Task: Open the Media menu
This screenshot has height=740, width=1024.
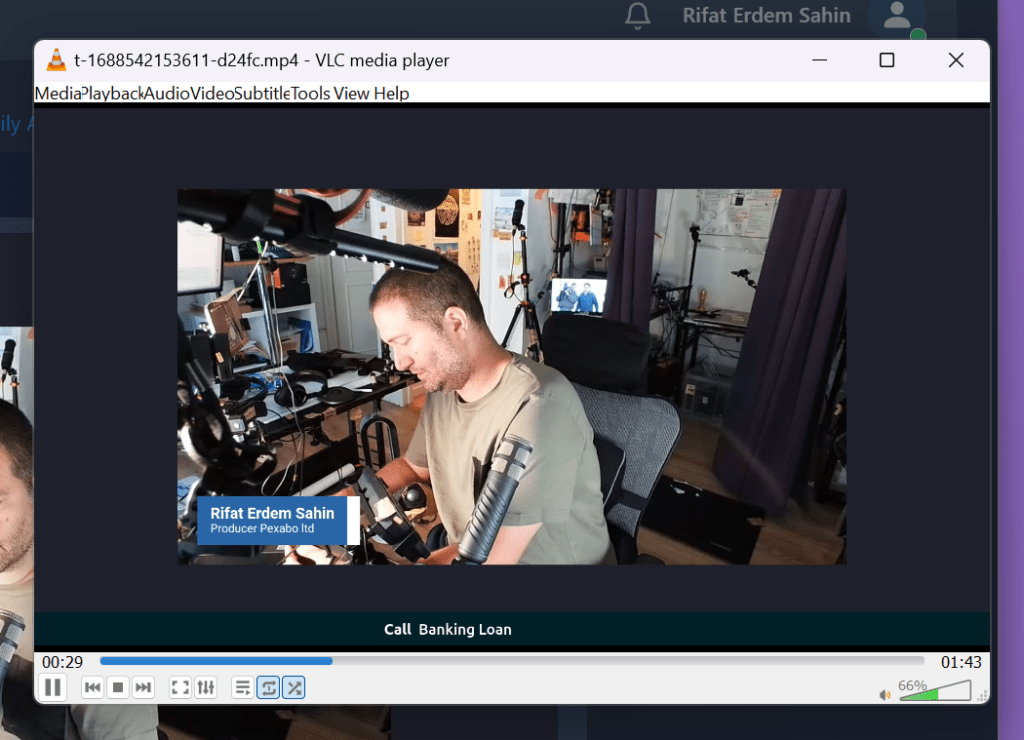Action: point(57,93)
